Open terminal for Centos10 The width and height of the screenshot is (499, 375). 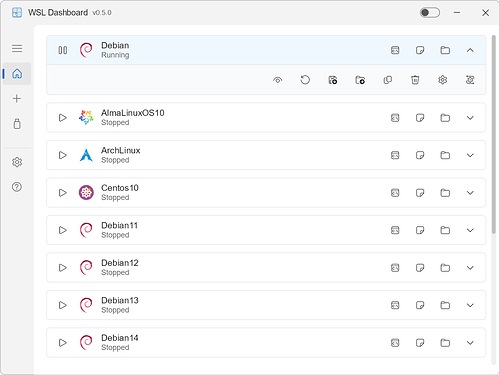395,193
